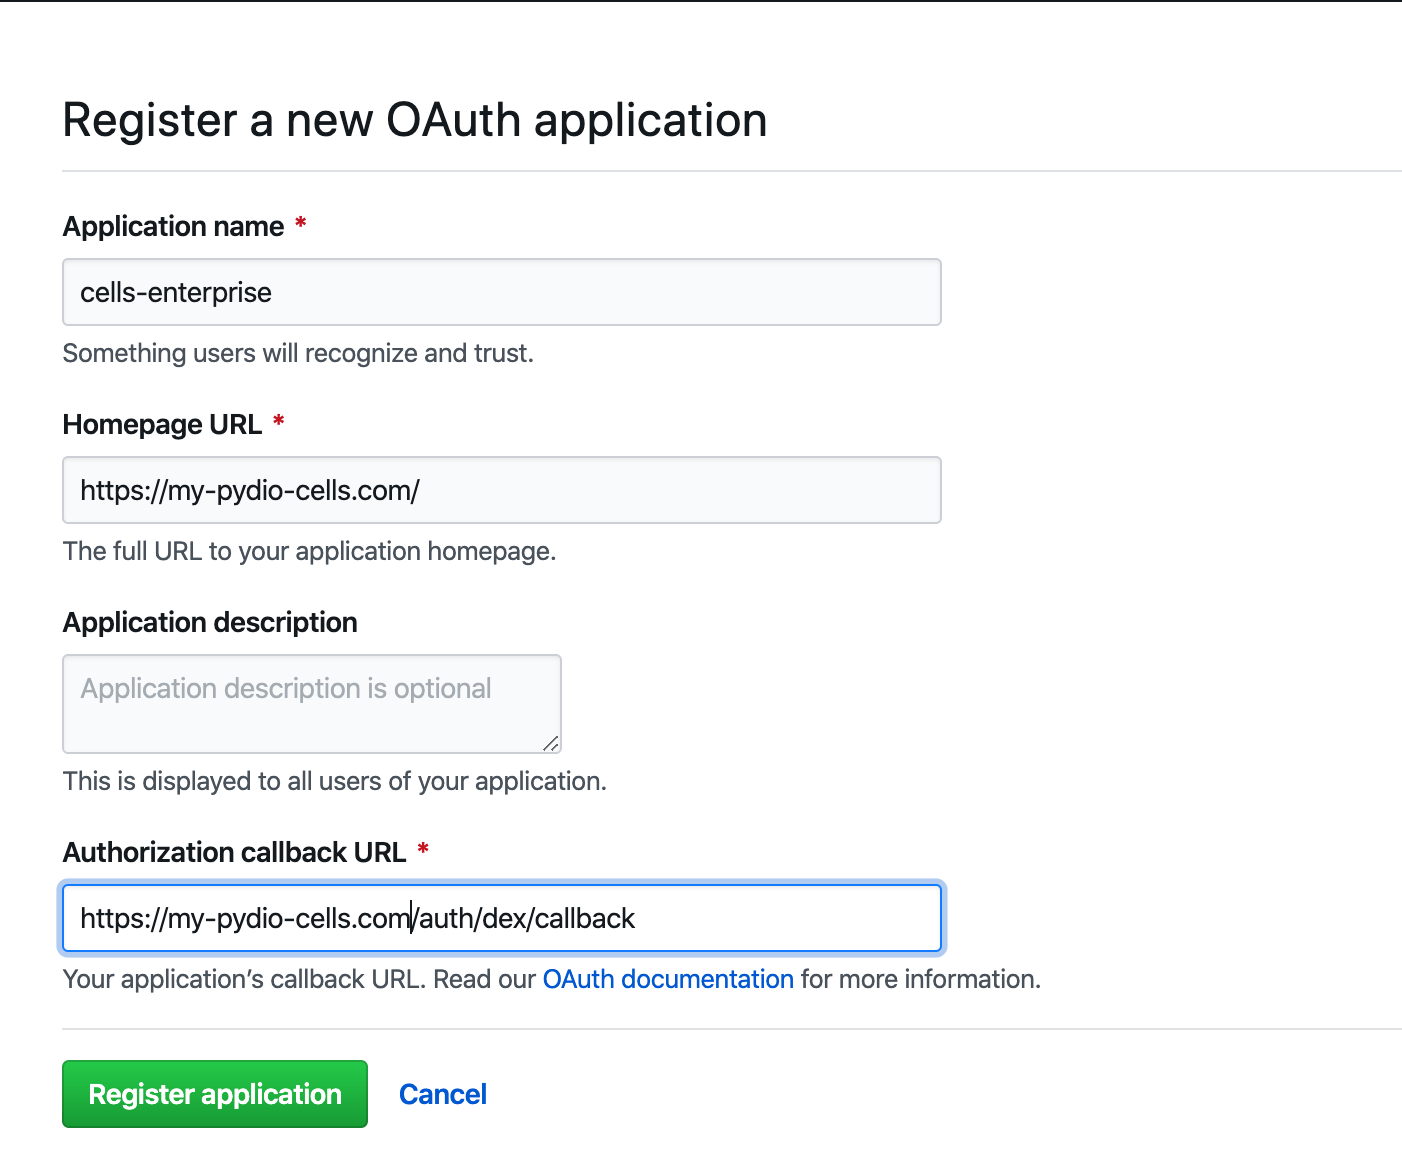Screen dimensions: 1402x1168
Task: Click the "Homepage URL" field label
Action: pos(162,424)
